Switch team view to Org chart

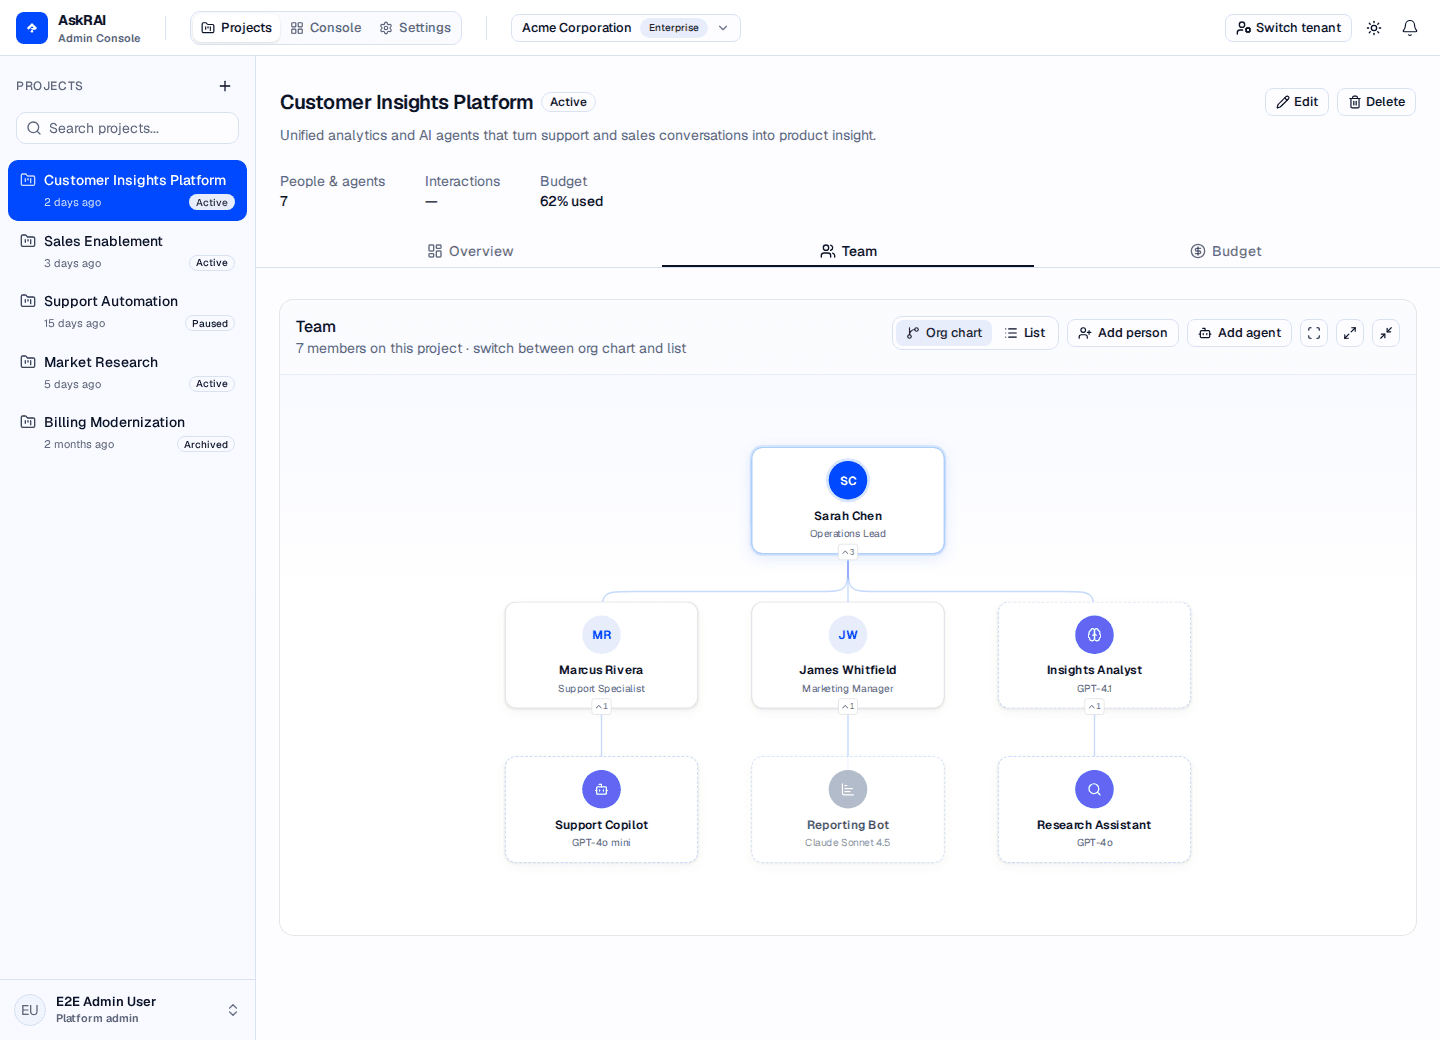click(944, 333)
